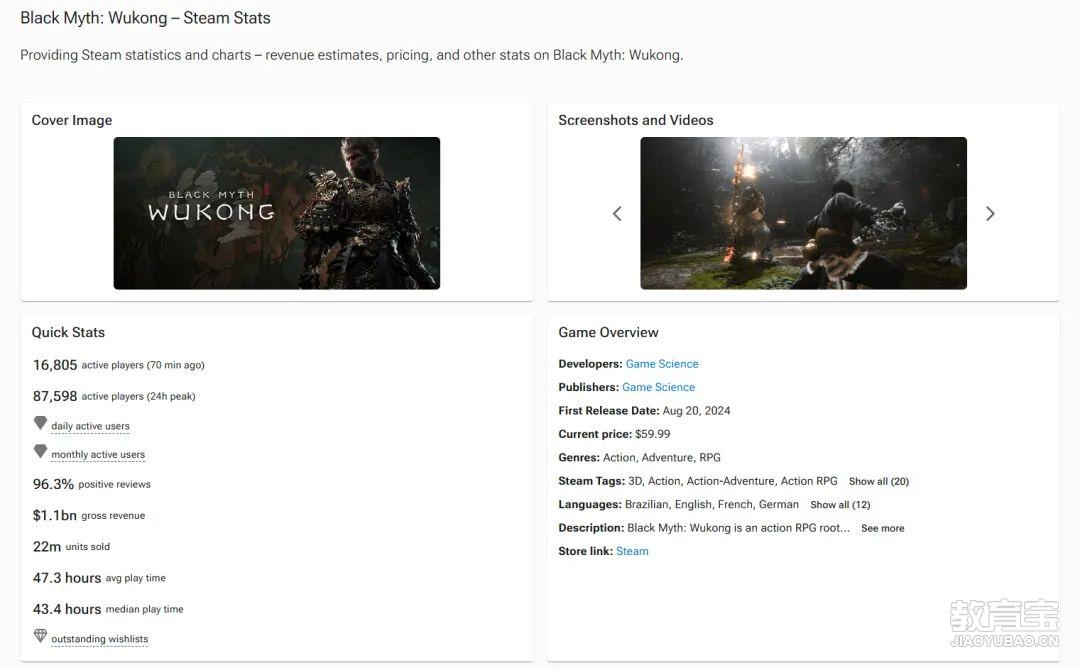Screen dimensions: 1080x670
Task: Click the Genres: Action, Adventure, RPG line
Action: point(639,457)
